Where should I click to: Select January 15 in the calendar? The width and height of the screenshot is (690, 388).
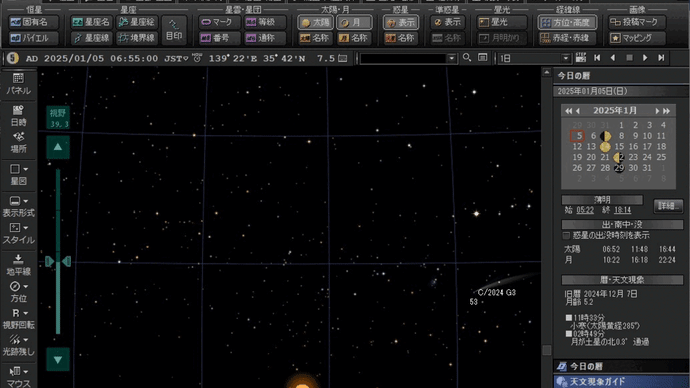click(619, 146)
